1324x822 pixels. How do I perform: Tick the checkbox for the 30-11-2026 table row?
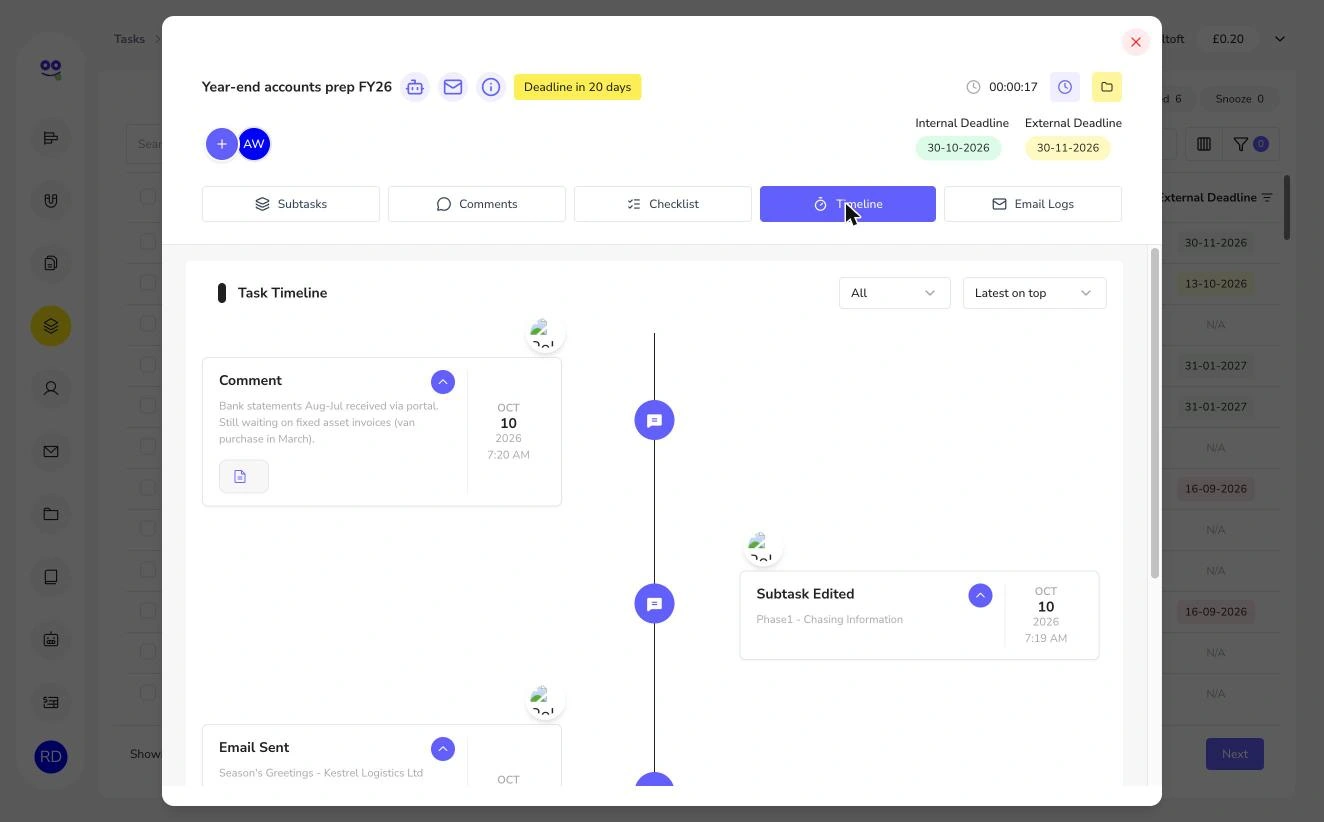148,242
